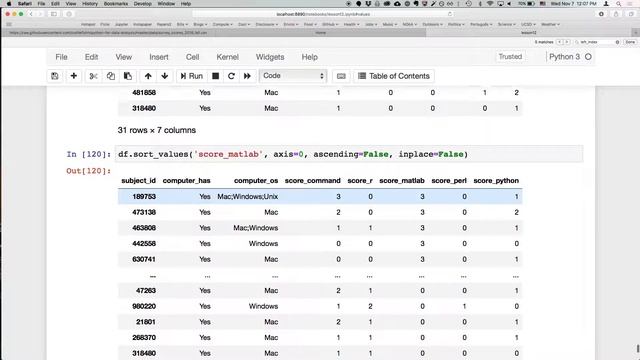
Task: Open the cell type dropdown showing Code
Action: tap(293, 76)
